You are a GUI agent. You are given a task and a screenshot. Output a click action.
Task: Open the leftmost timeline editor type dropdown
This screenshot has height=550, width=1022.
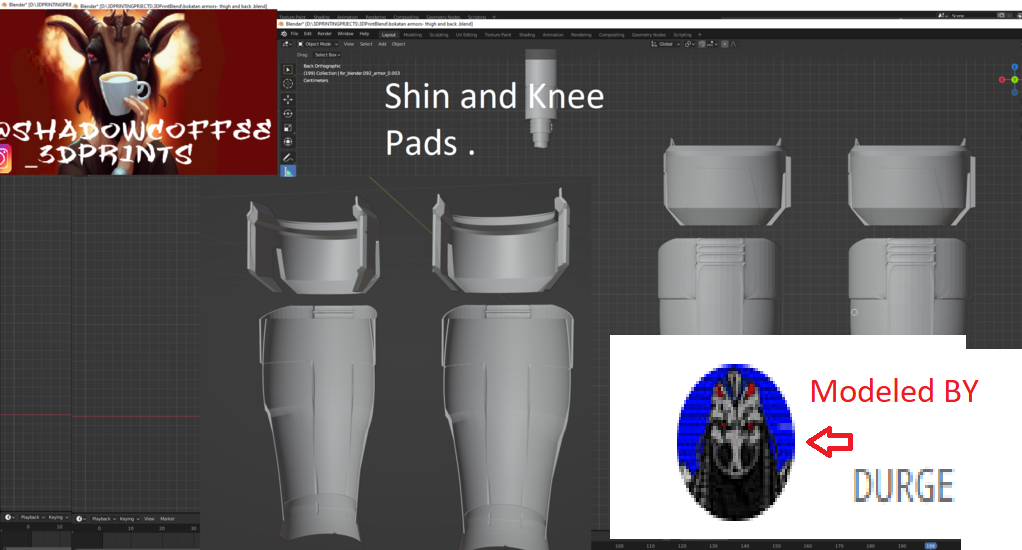coord(10,517)
